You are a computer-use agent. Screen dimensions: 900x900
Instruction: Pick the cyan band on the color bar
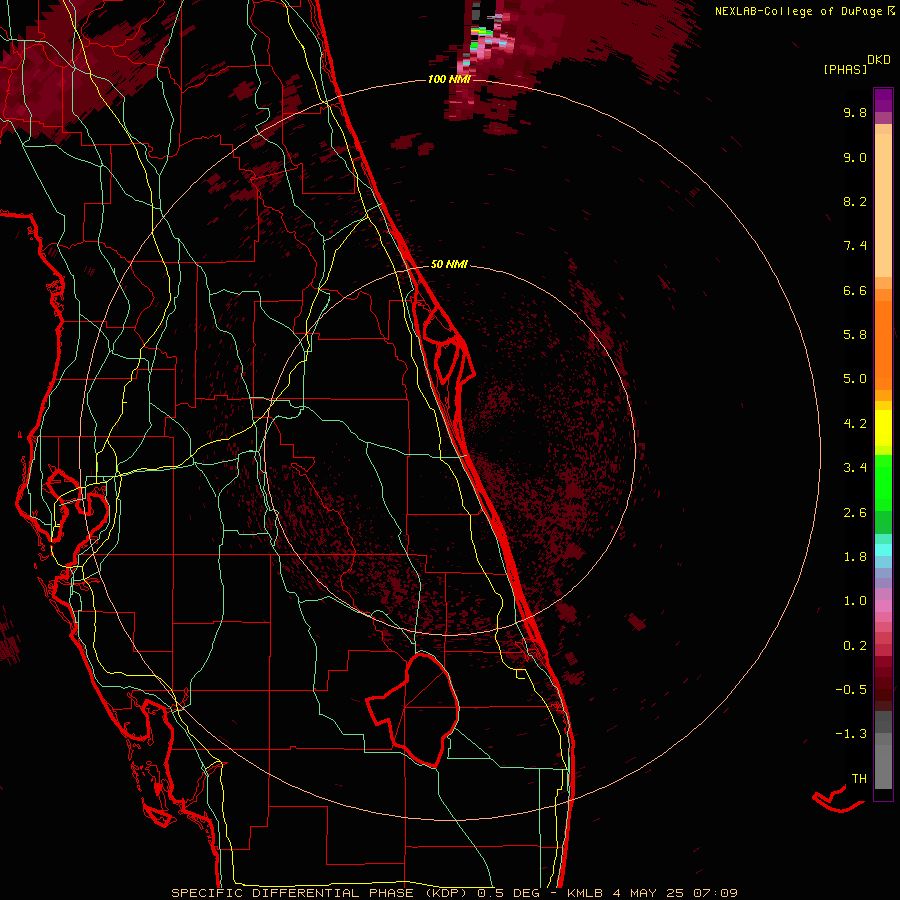tap(883, 550)
